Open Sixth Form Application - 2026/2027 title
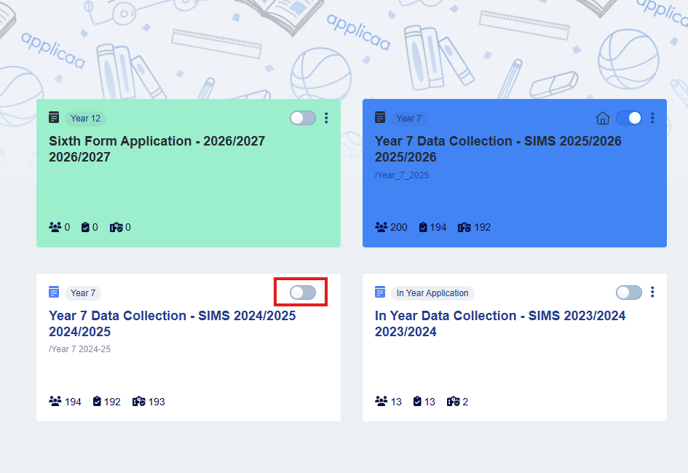 click(157, 149)
